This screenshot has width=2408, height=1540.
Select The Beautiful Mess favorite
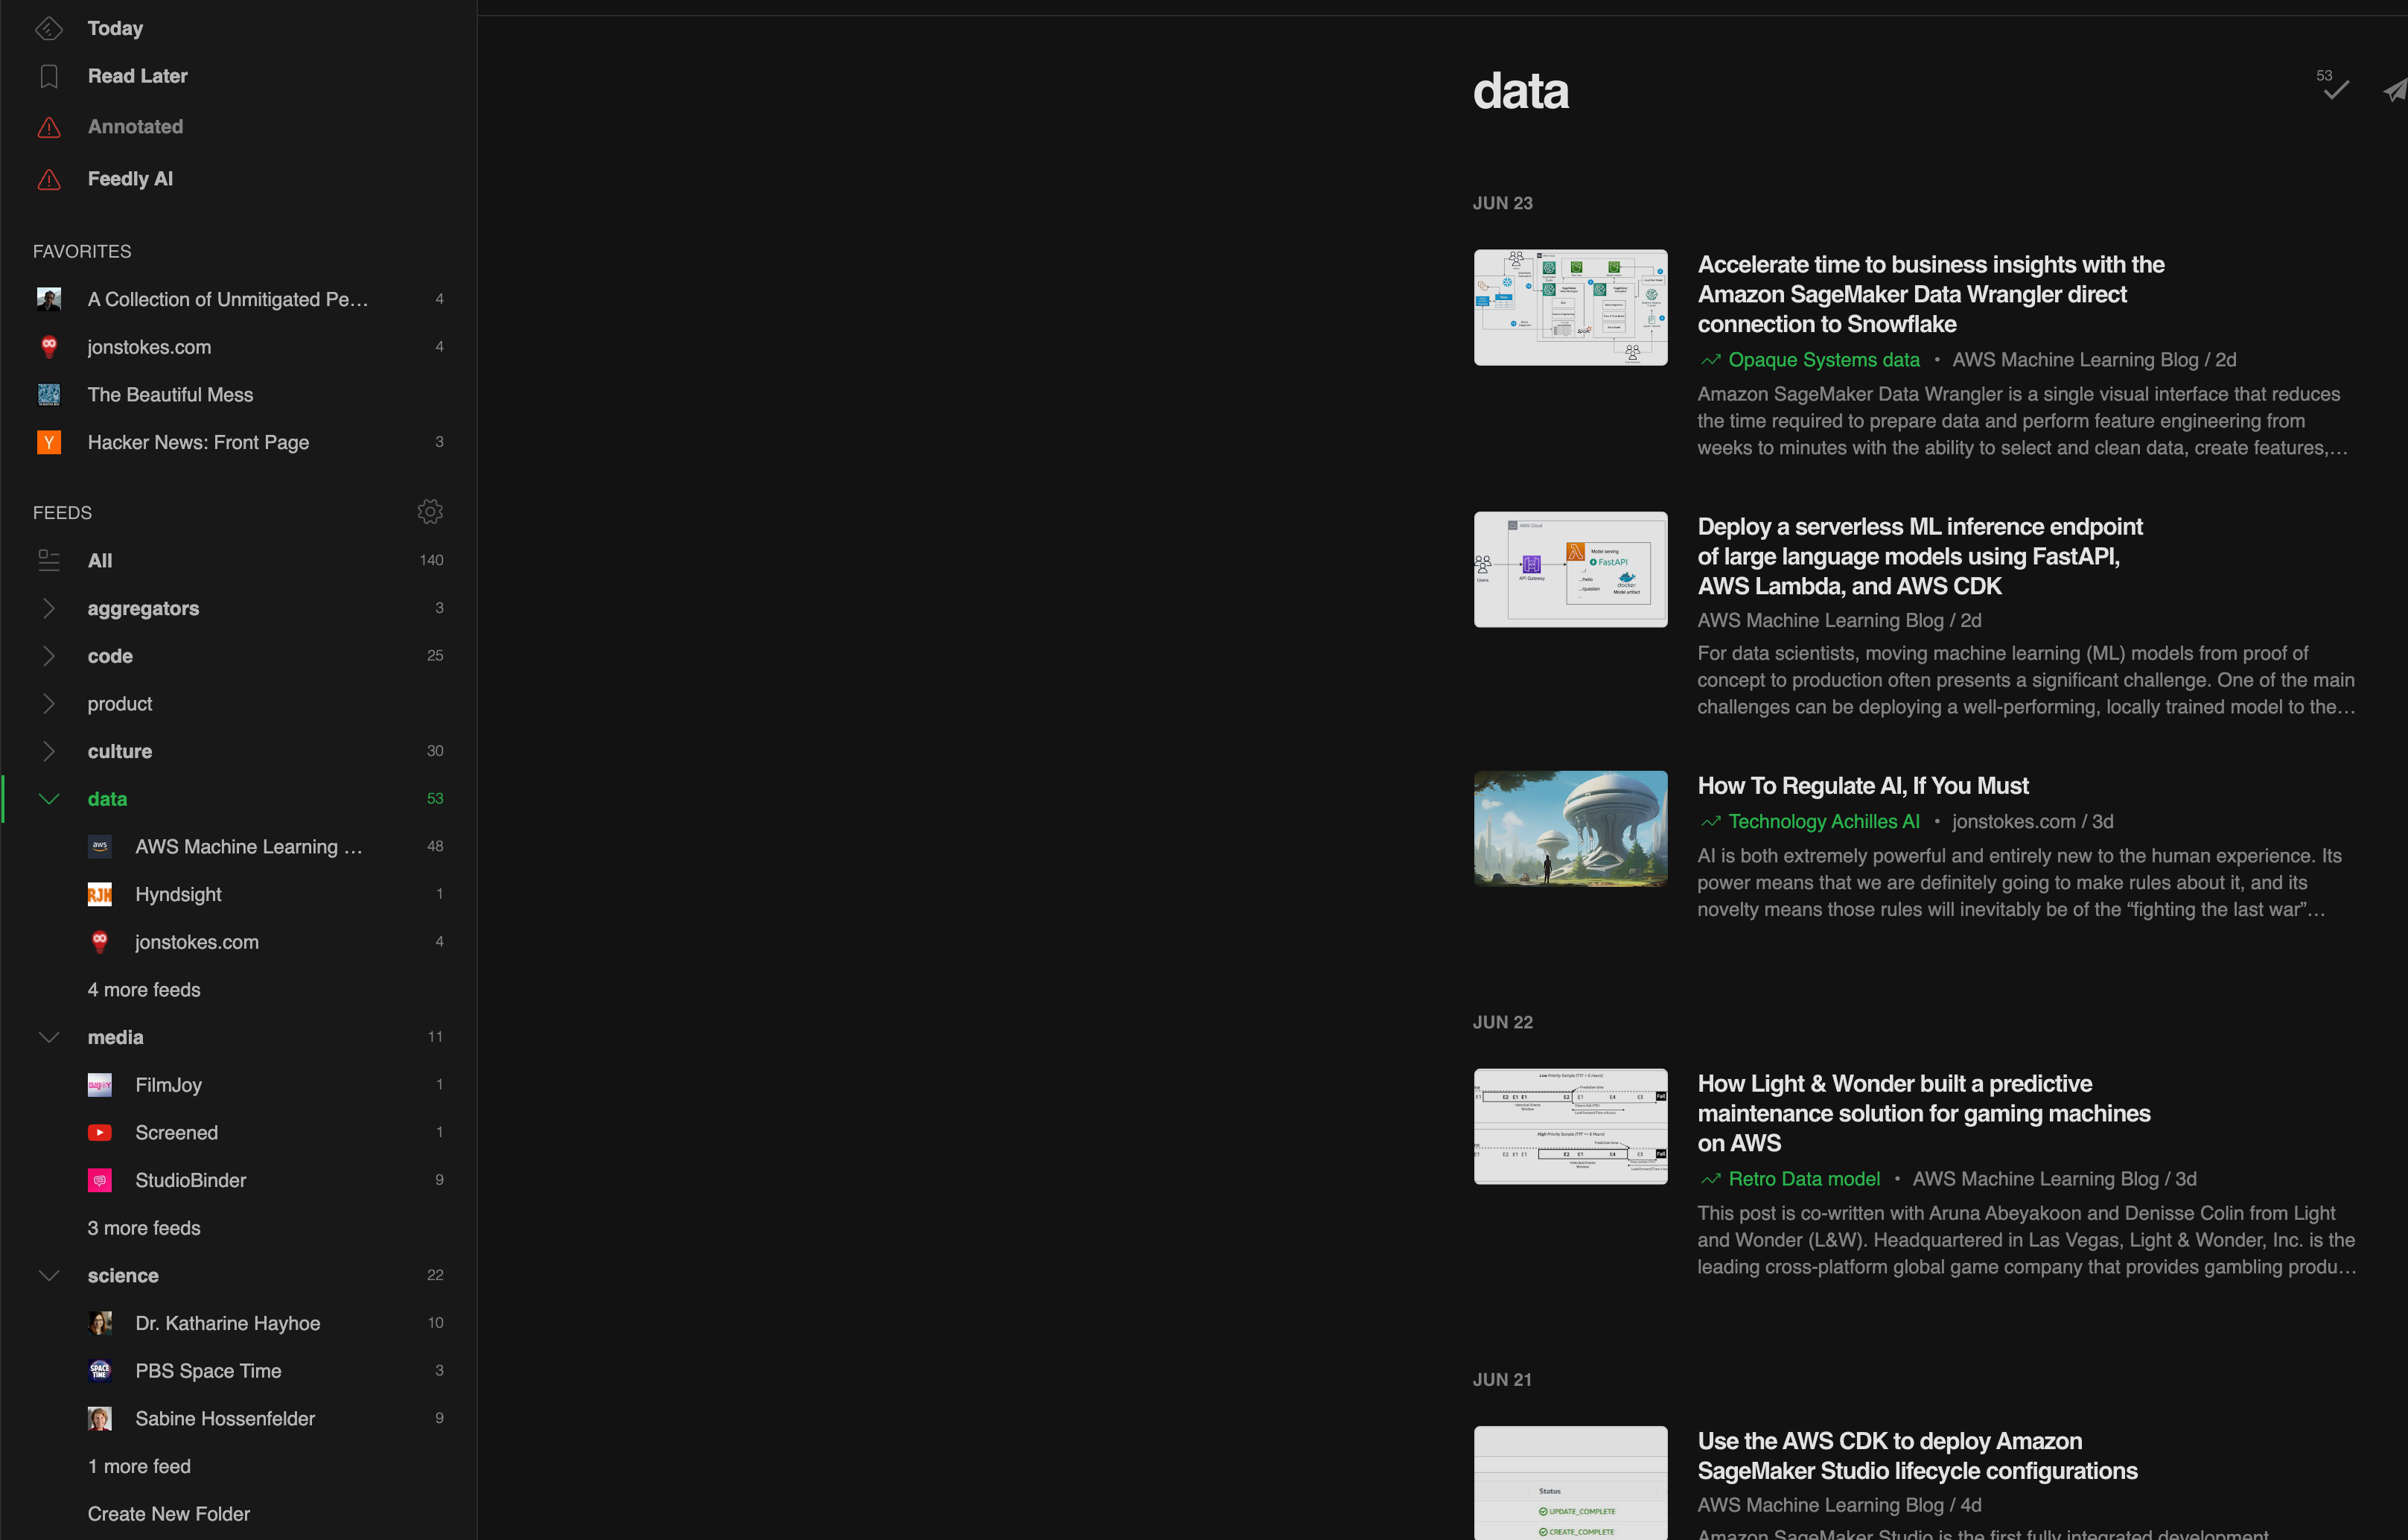239,394
